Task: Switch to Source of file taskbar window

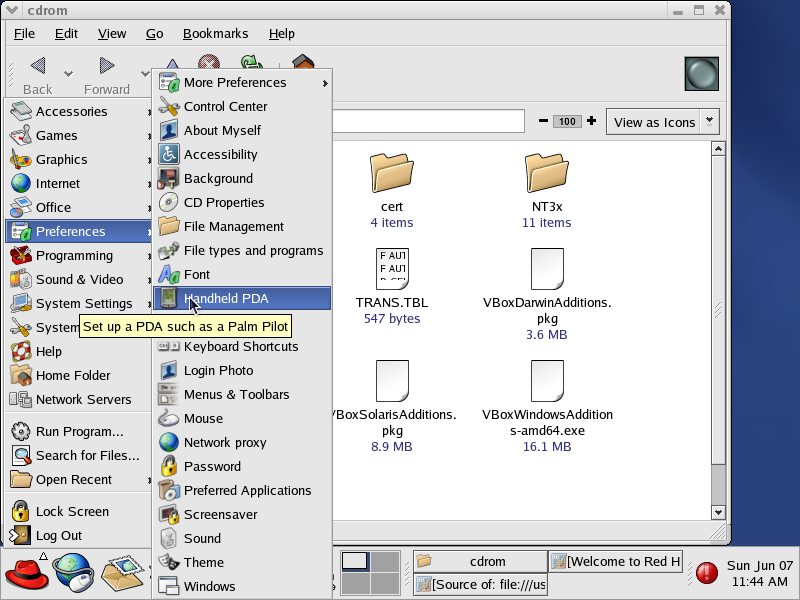Action: tap(480, 584)
